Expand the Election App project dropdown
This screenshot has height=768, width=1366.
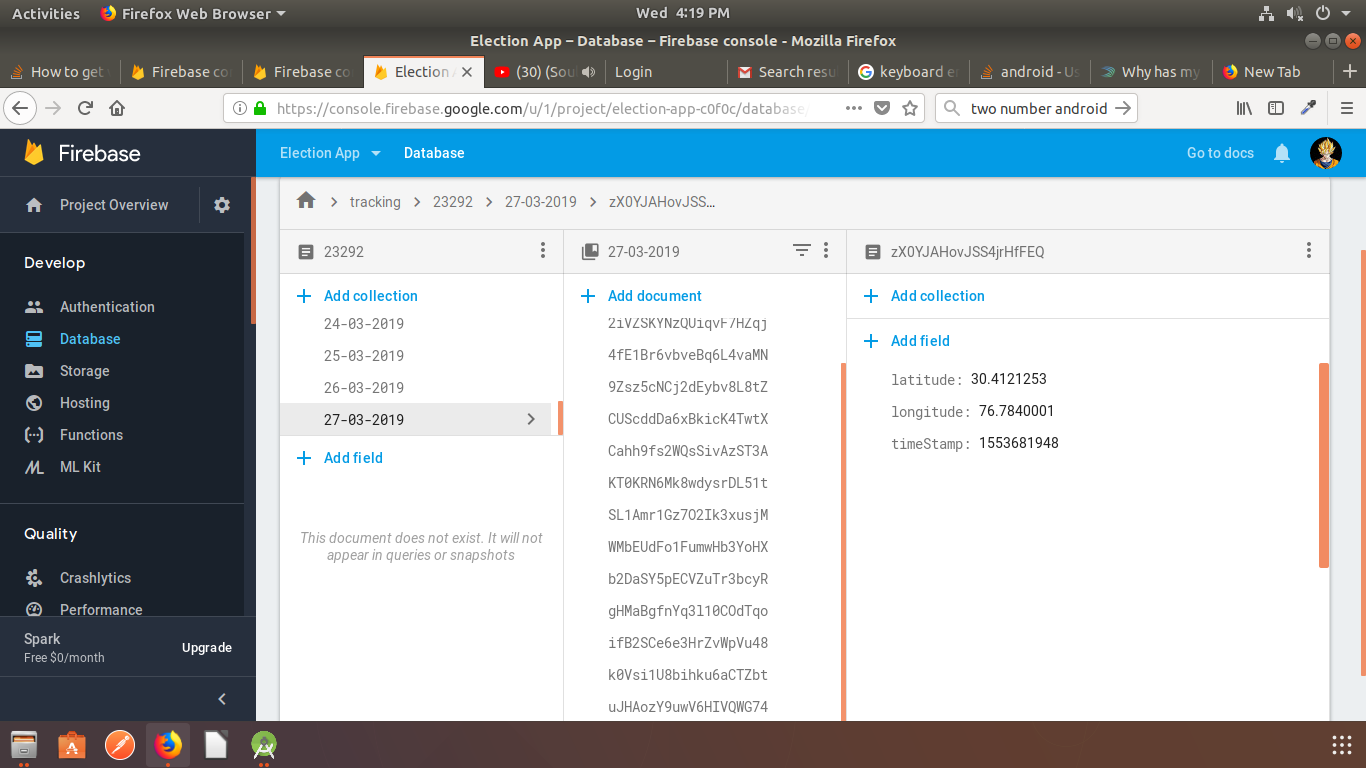point(330,153)
